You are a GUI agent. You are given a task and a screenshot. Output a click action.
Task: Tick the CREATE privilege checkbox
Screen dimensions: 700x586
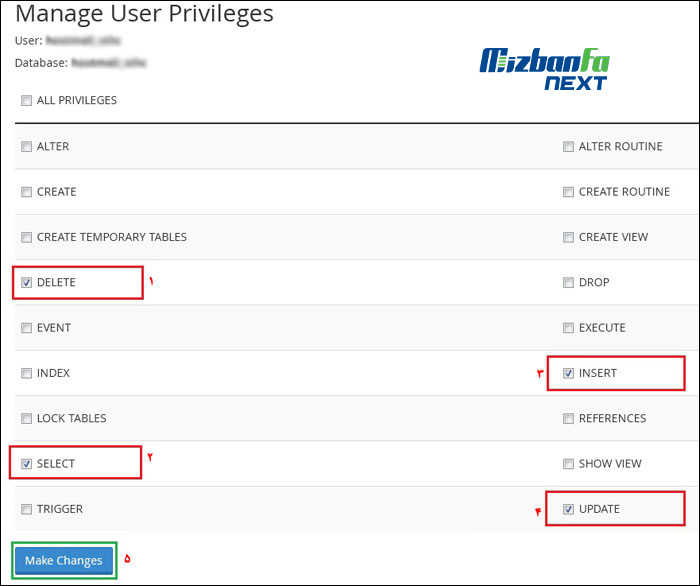click(x=27, y=192)
